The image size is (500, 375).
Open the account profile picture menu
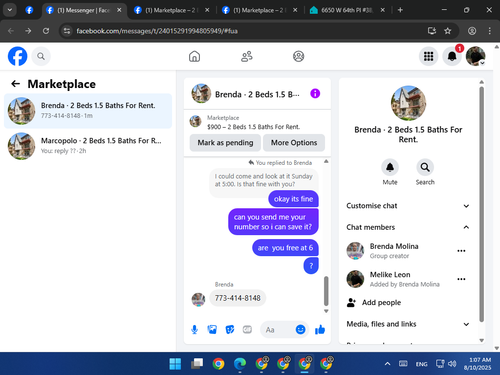[x=475, y=56]
